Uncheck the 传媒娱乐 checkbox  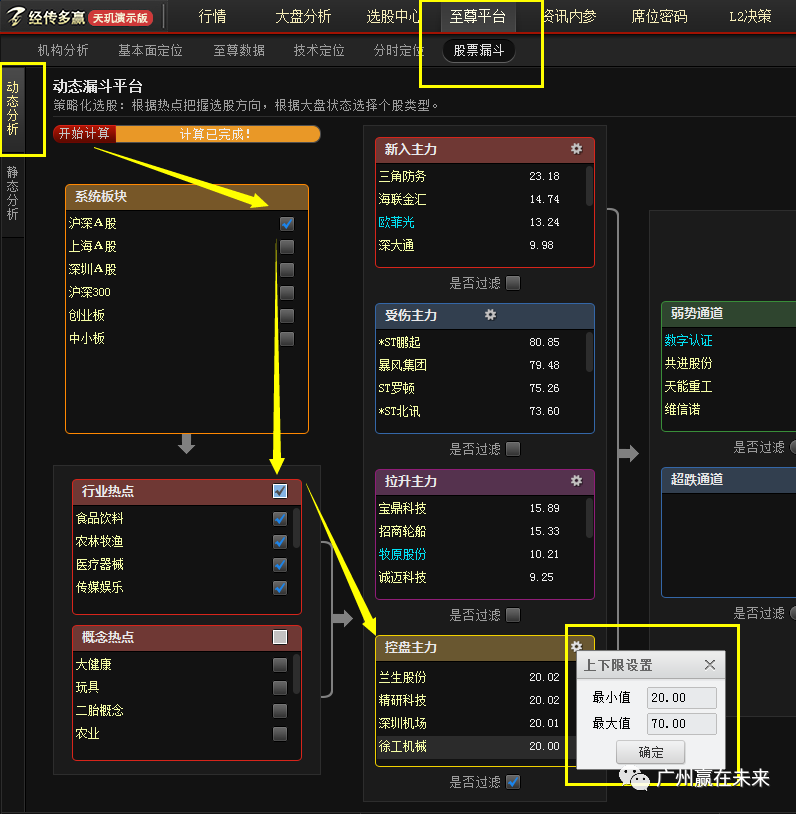[280, 587]
